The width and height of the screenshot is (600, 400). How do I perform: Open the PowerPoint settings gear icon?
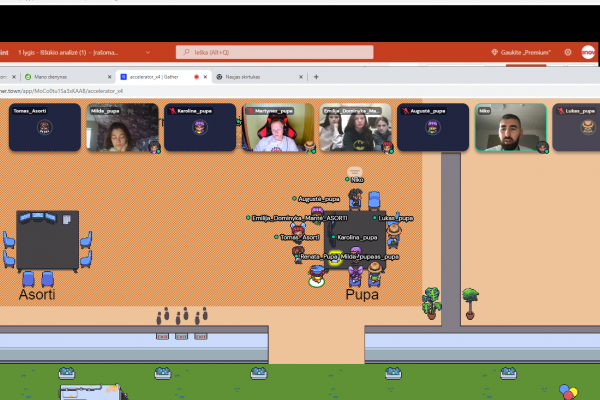pyautogui.click(x=568, y=52)
